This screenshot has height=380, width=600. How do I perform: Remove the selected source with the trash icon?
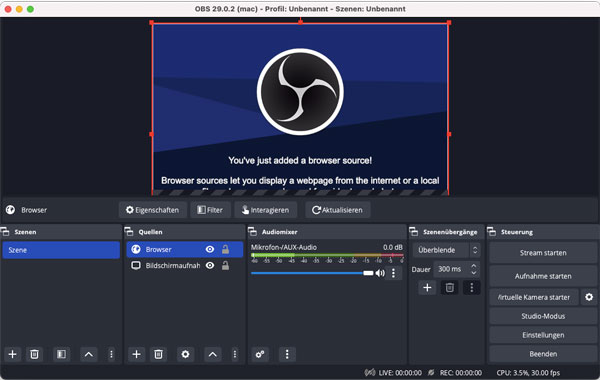[158, 354]
